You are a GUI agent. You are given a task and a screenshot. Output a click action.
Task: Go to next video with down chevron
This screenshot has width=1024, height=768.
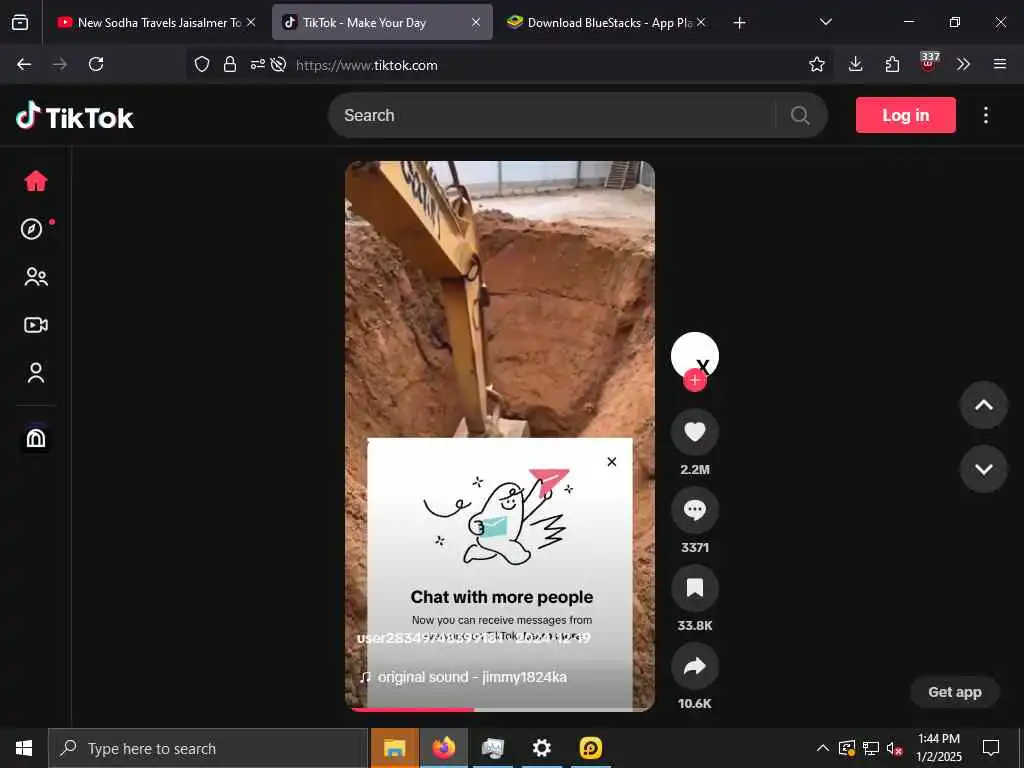[984, 469]
